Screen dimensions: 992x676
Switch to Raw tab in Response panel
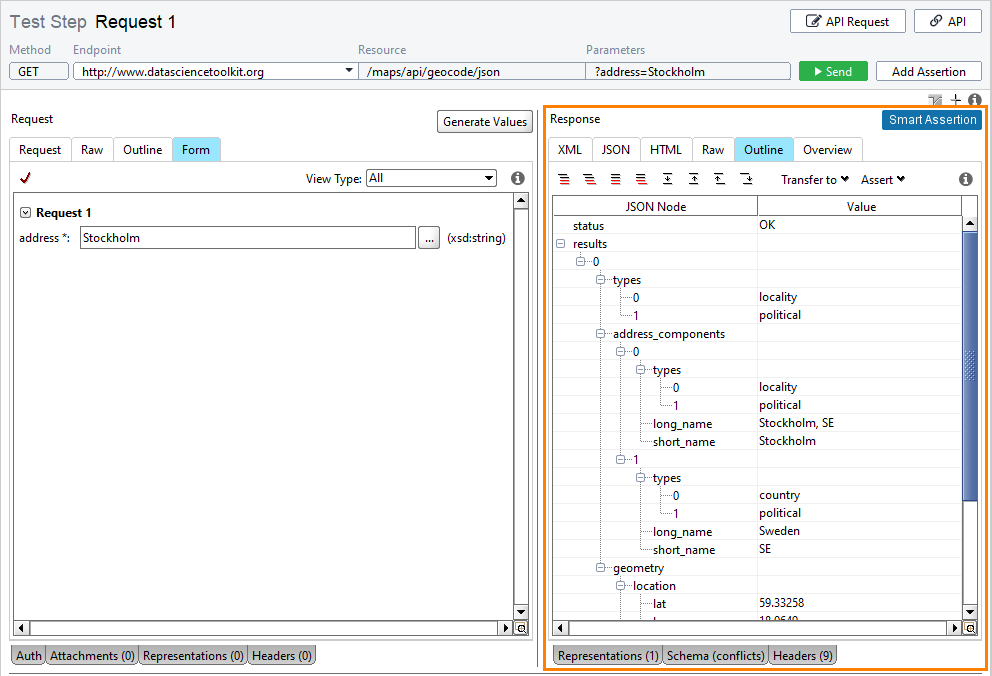pos(712,150)
